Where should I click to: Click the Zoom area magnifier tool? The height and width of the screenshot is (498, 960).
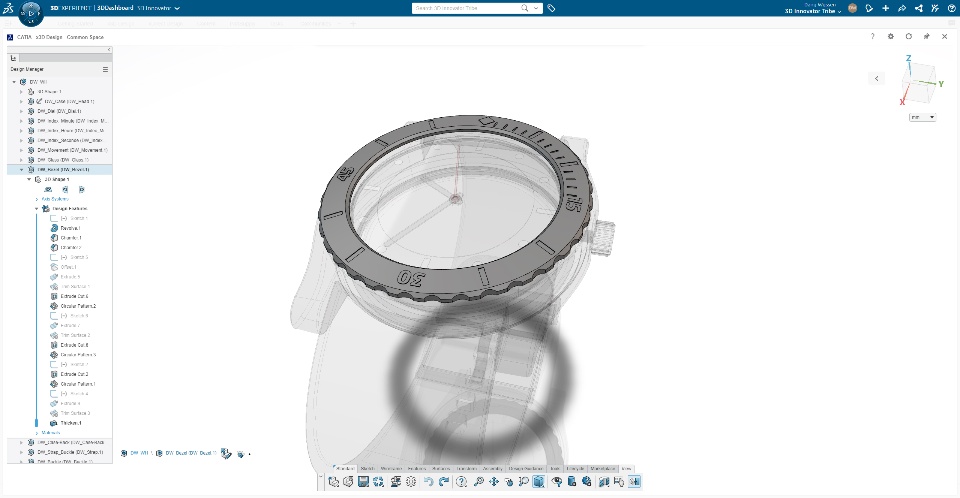pos(523,482)
